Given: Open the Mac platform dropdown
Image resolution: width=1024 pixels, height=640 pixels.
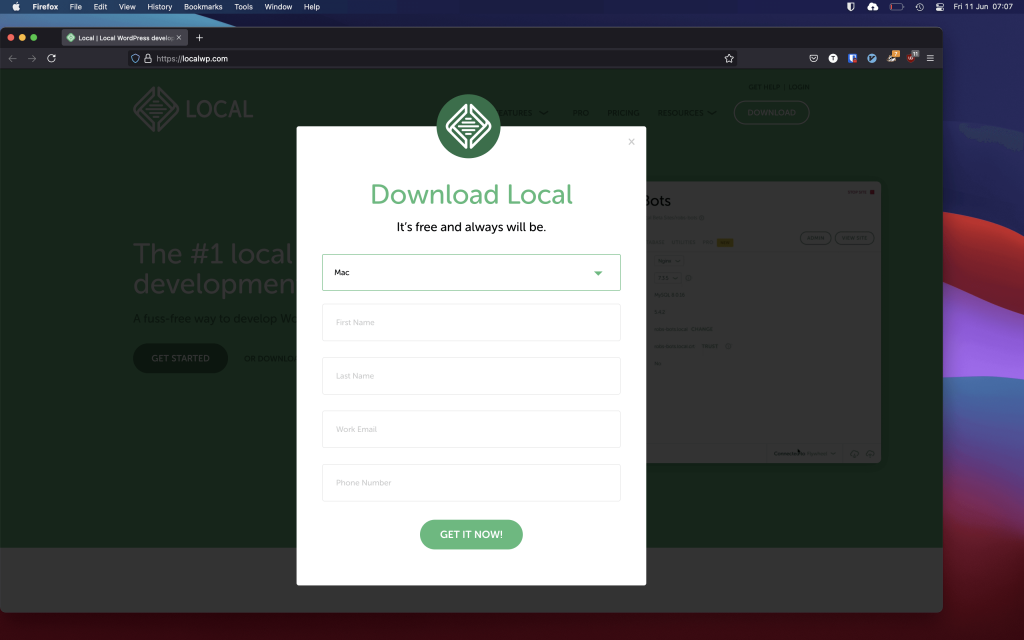Looking at the screenshot, I should coord(471,272).
